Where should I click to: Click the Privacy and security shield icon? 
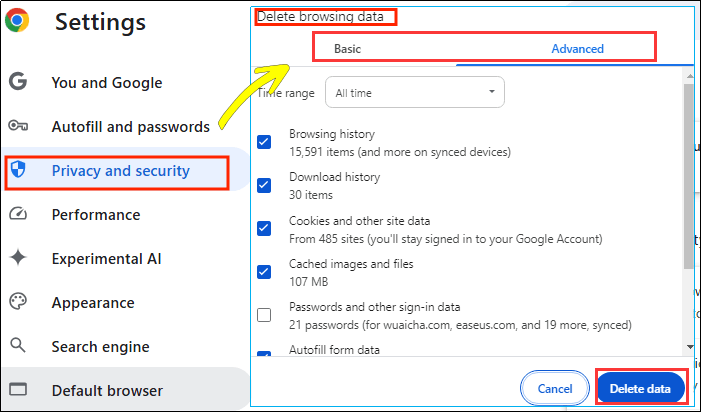pyautogui.click(x=18, y=171)
